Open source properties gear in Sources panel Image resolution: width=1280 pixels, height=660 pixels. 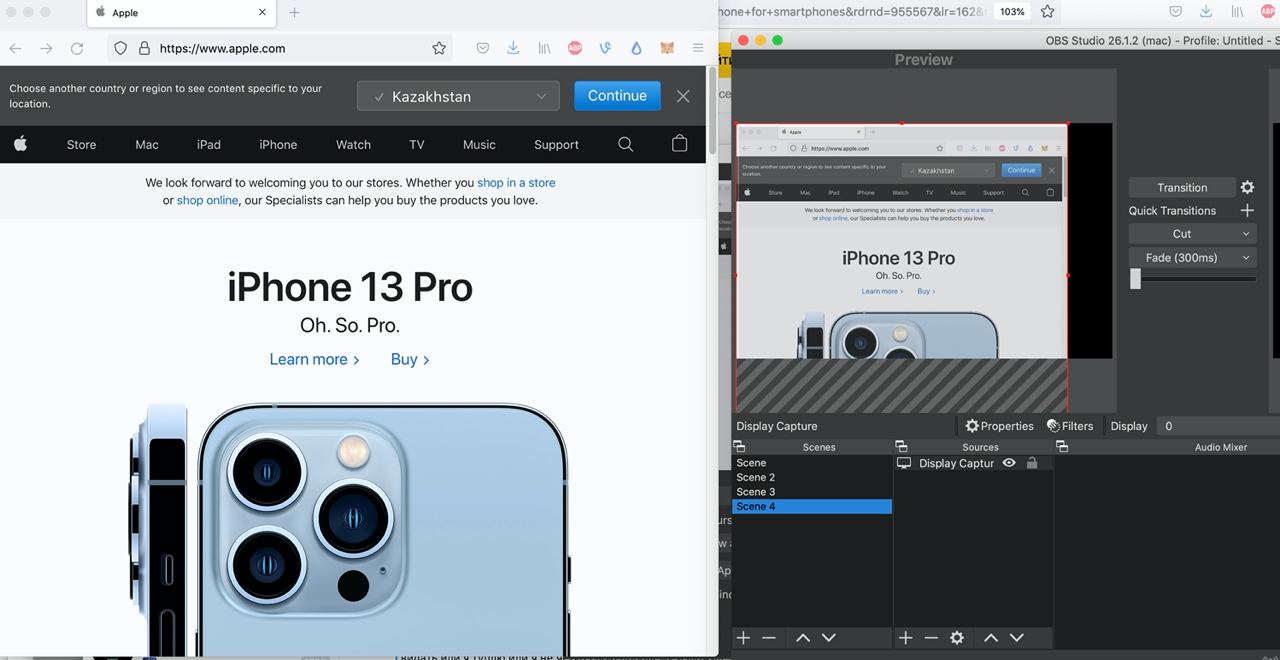click(x=957, y=638)
